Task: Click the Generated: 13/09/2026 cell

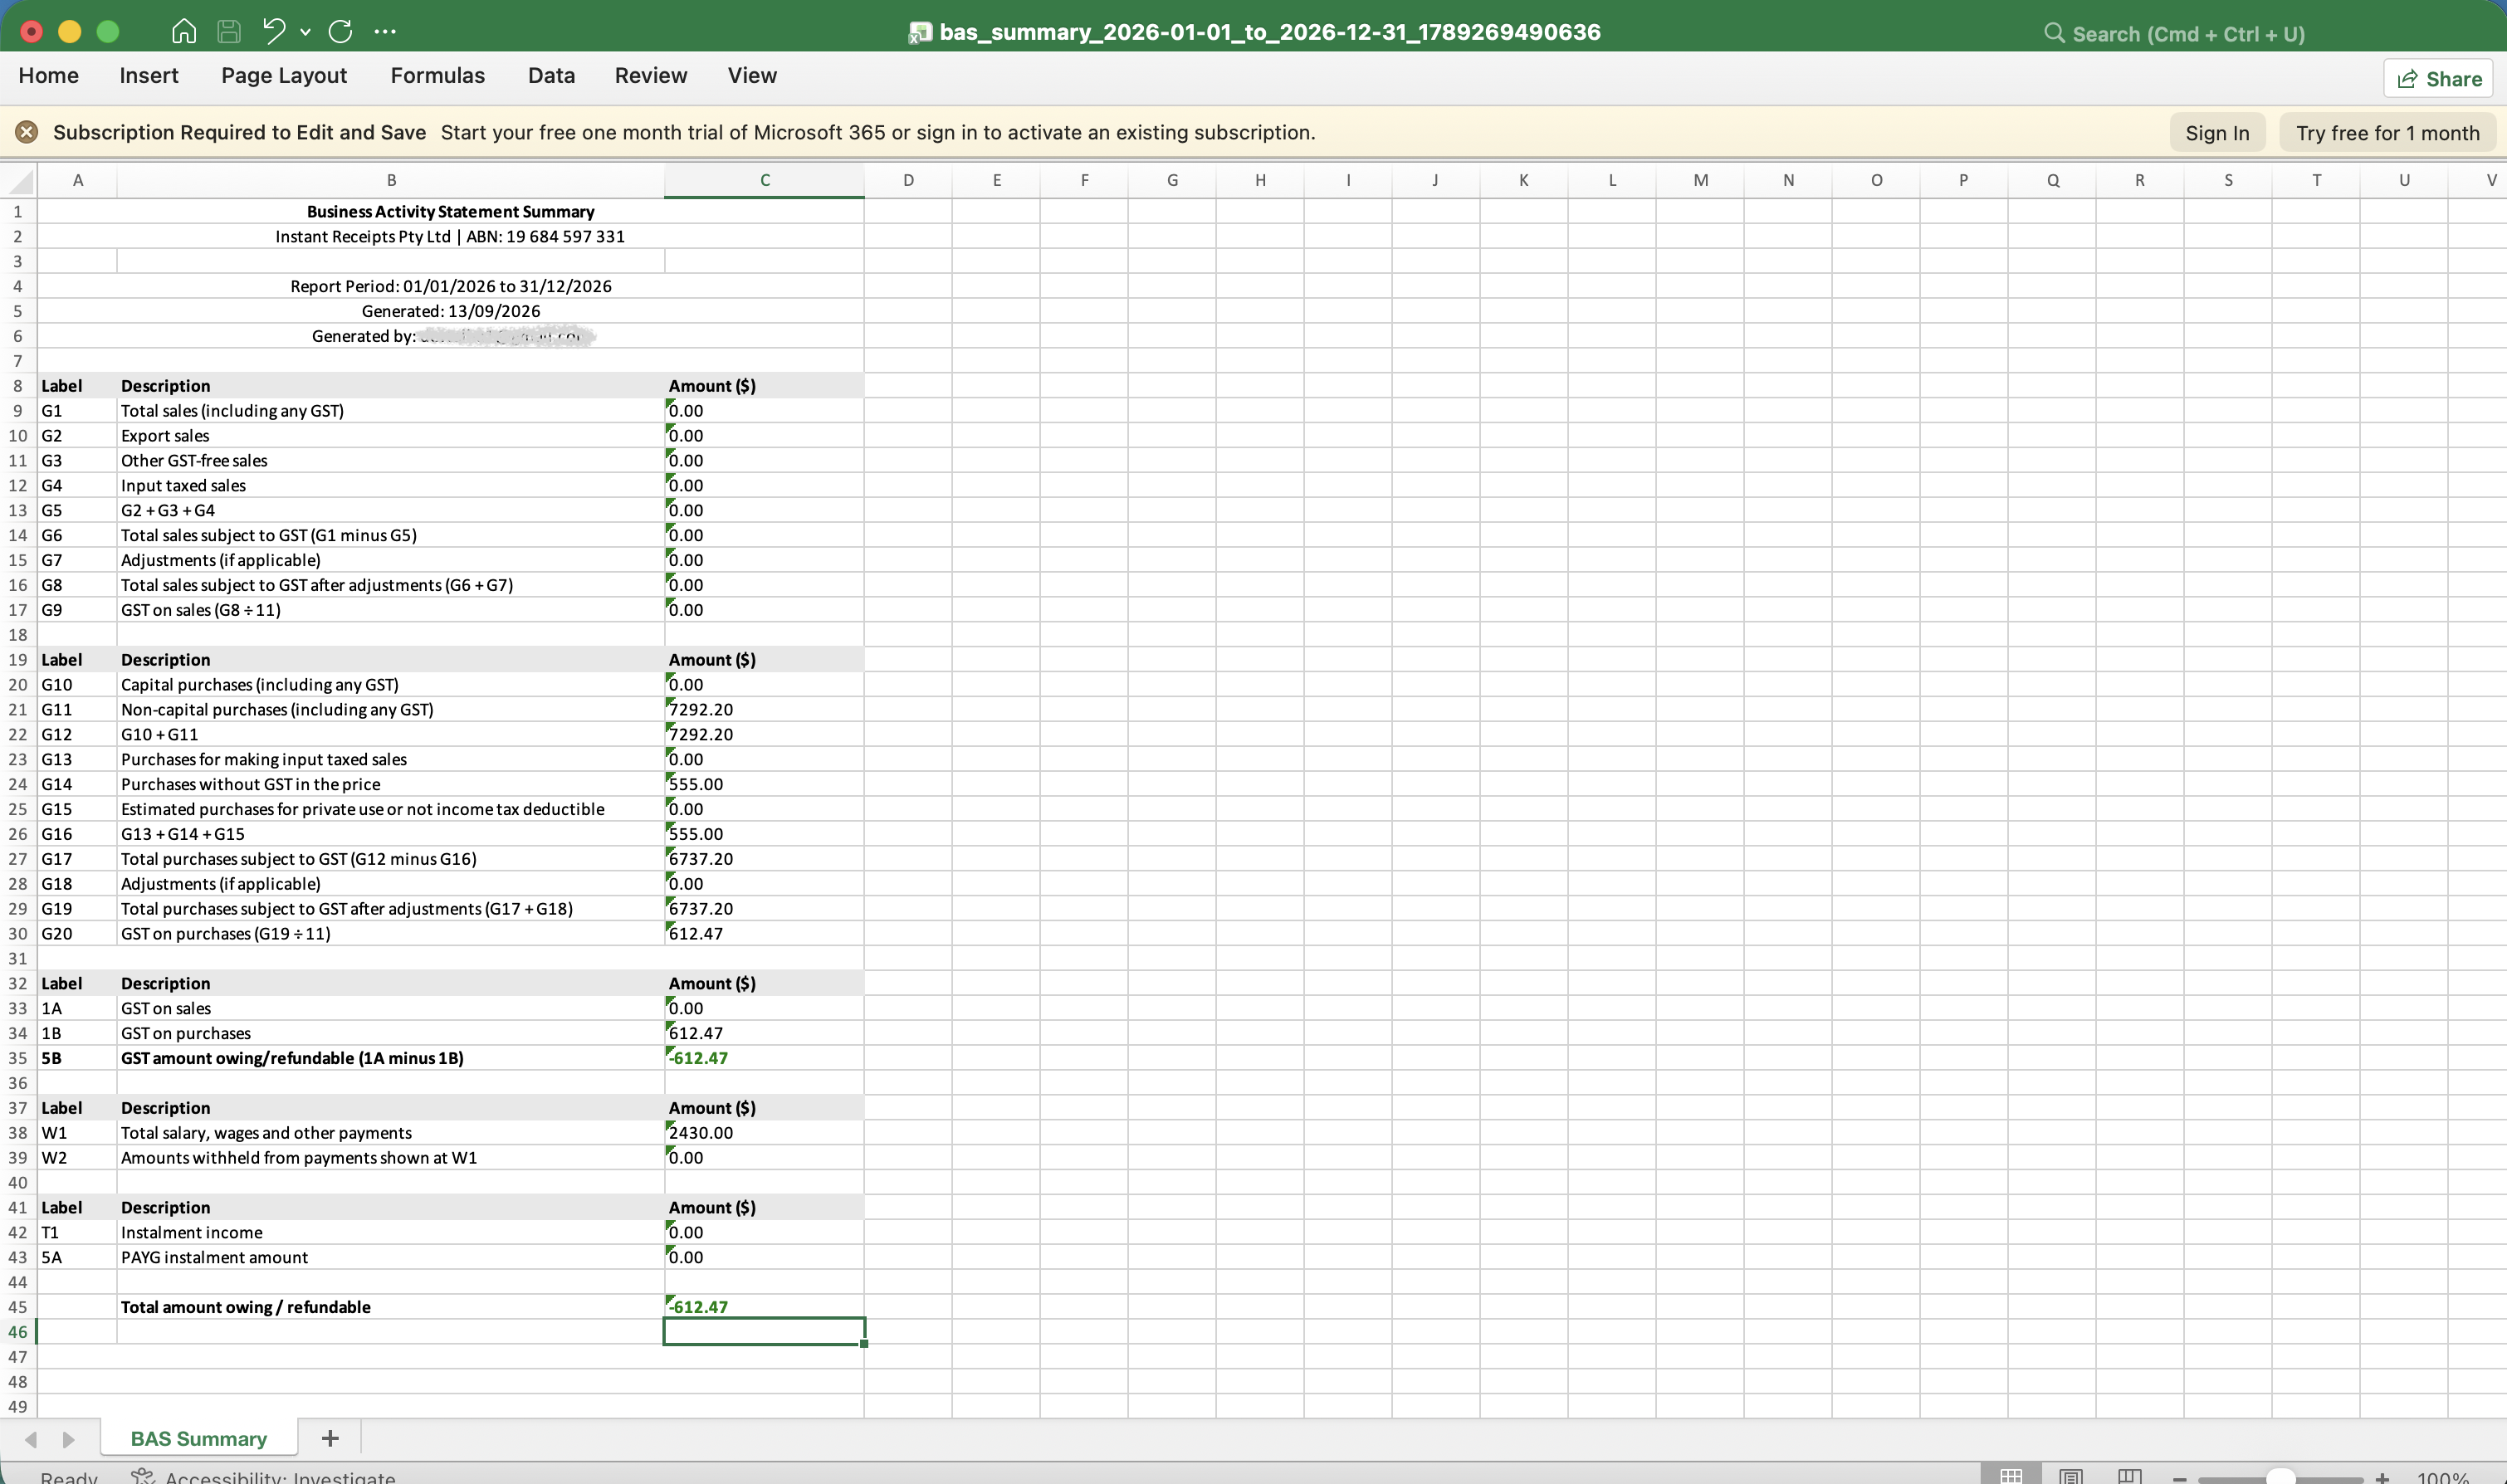Action: [x=450, y=312]
